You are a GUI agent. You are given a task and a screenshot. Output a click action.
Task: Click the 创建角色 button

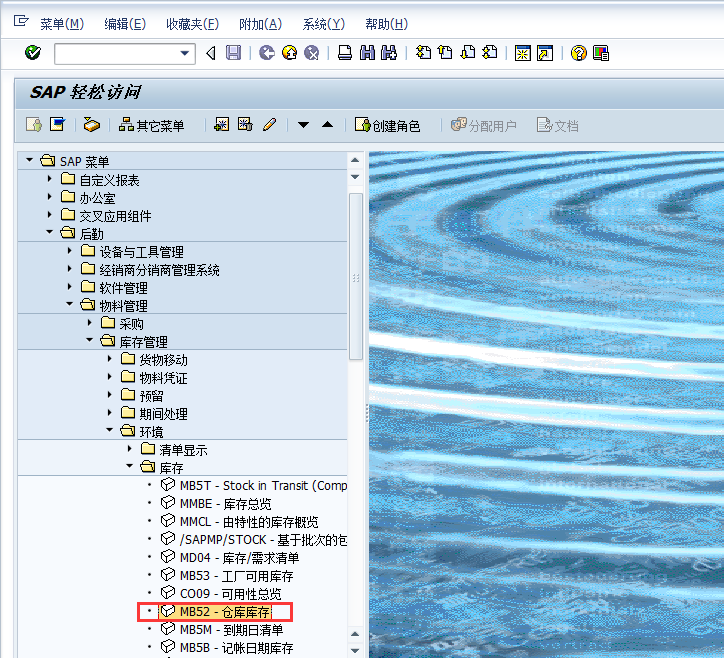(387, 125)
